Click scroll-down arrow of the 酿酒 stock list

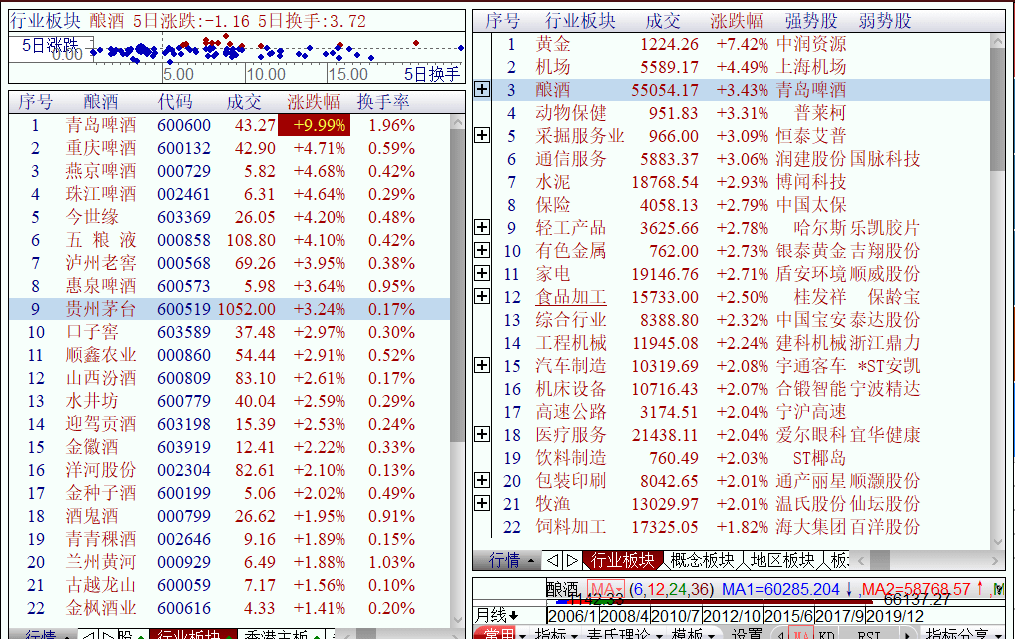[x=458, y=620]
